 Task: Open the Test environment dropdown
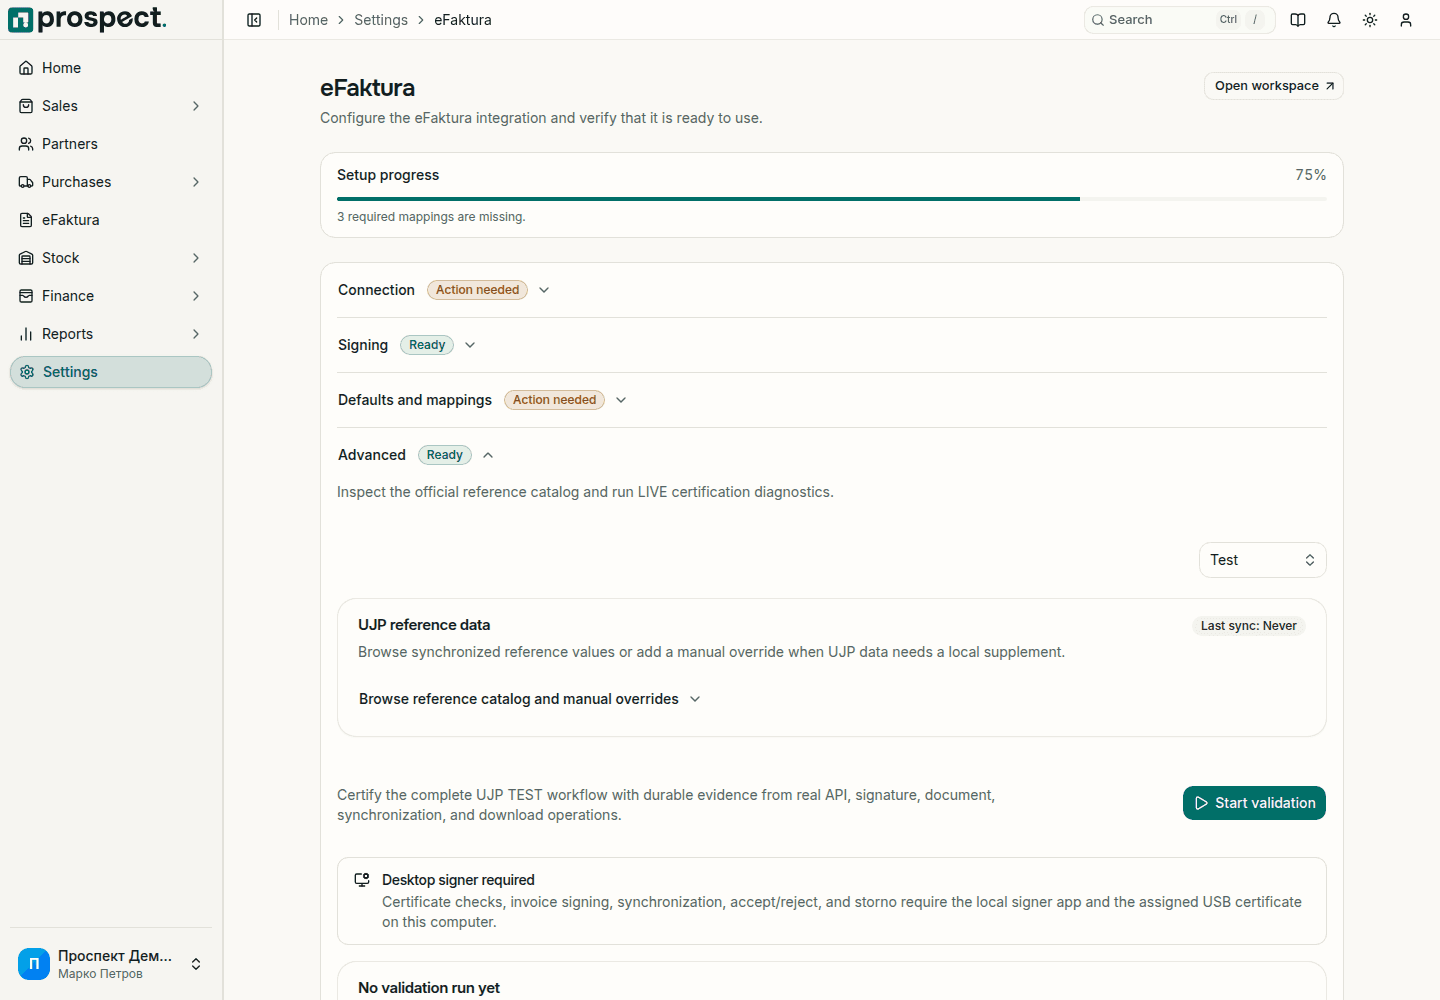click(x=1262, y=560)
